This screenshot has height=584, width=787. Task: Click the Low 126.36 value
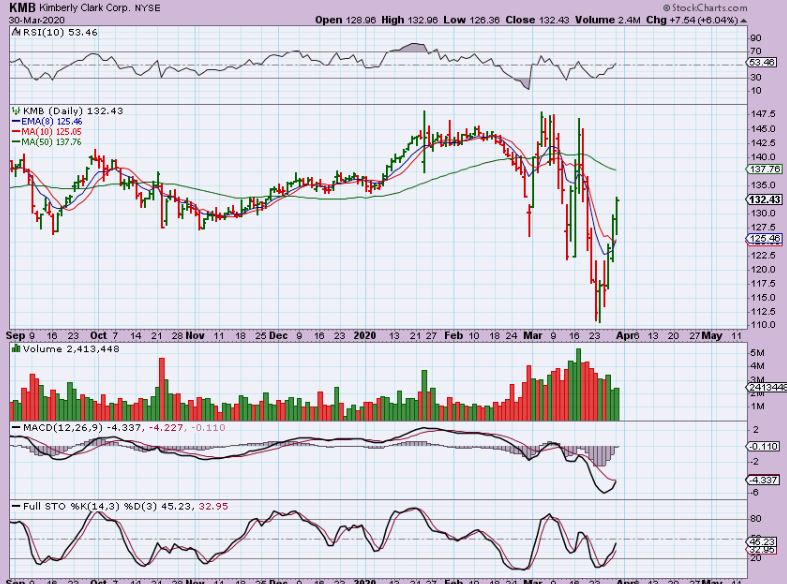[471, 20]
